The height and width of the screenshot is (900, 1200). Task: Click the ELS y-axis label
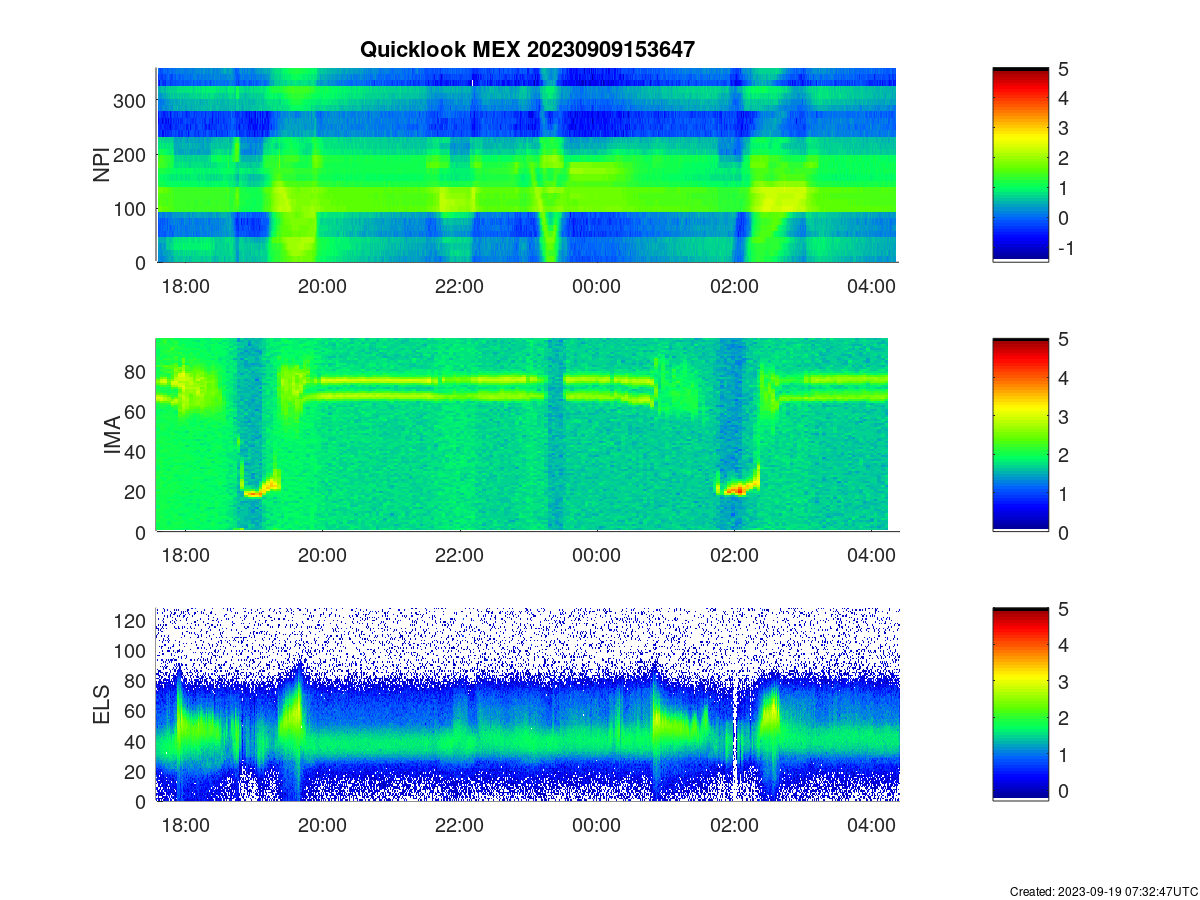(x=101, y=705)
